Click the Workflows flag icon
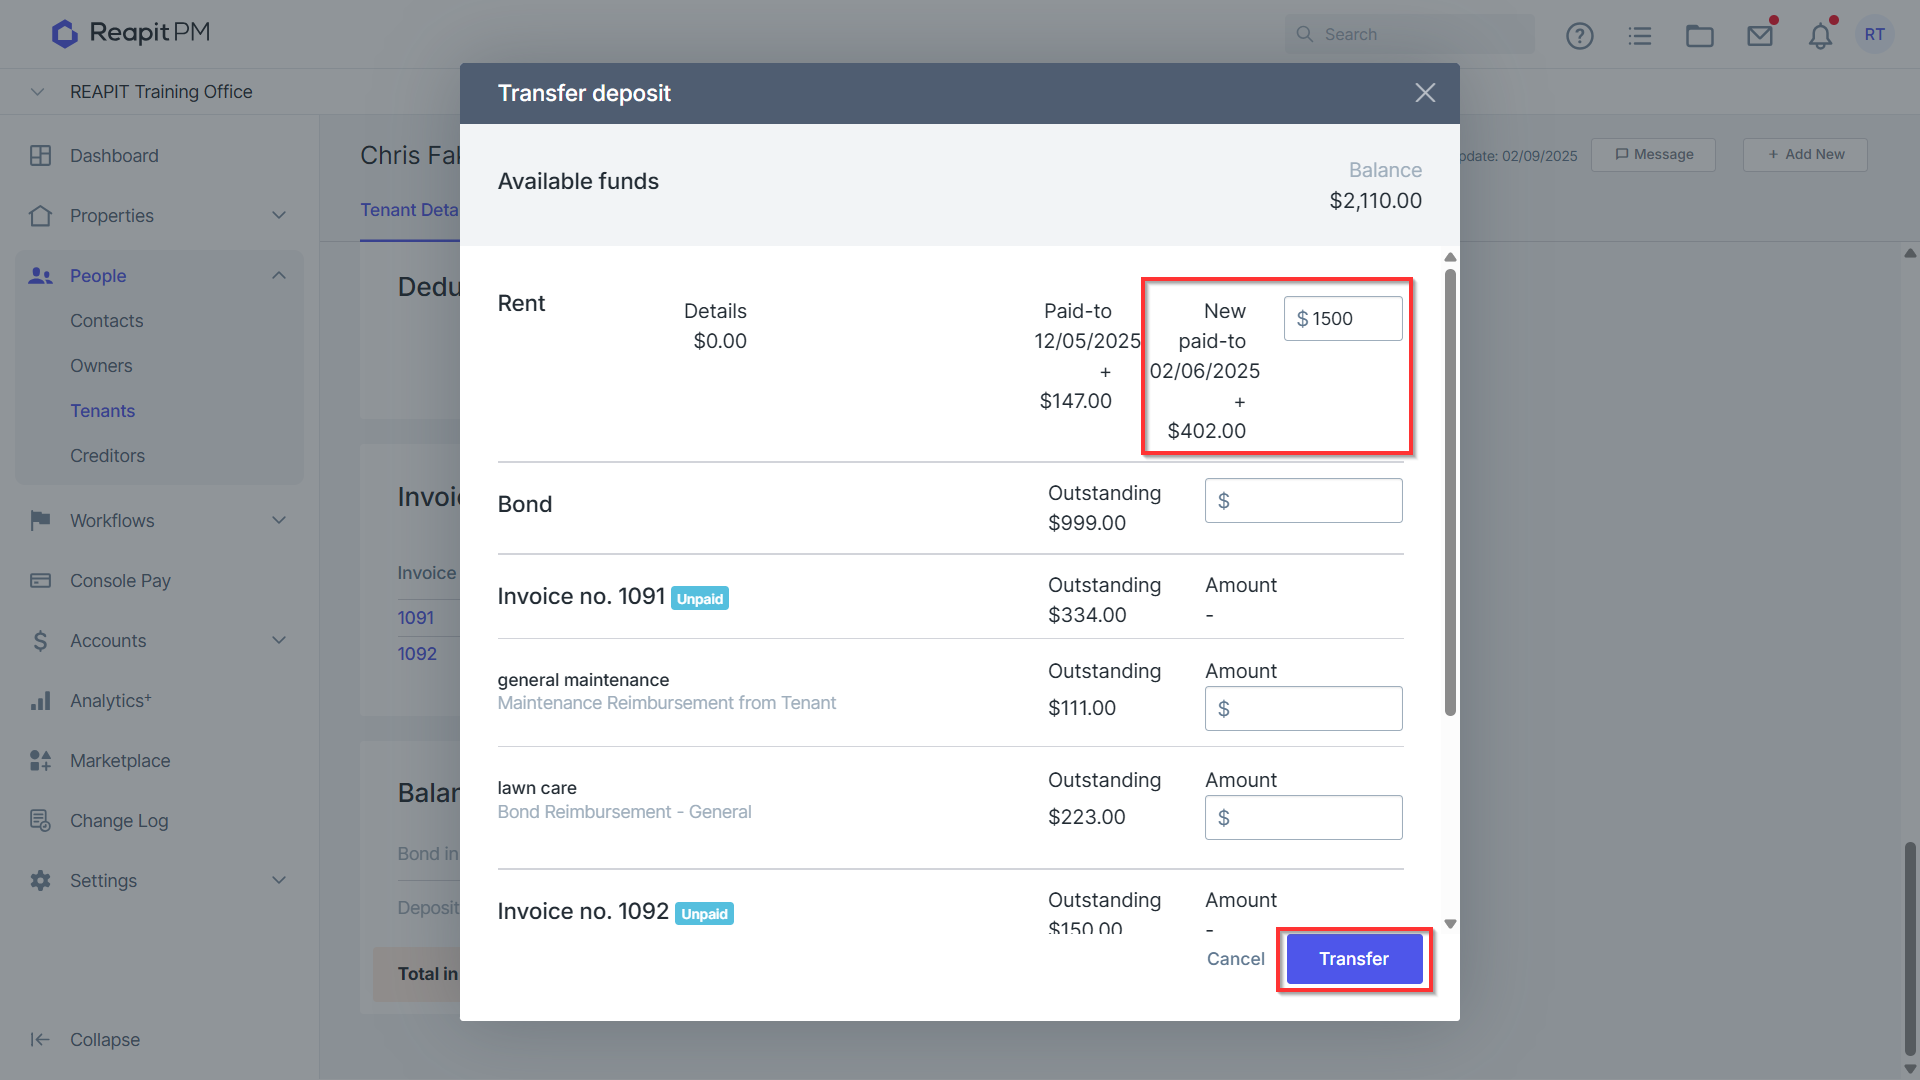The height and width of the screenshot is (1080, 1920). pyautogui.click(x=40, y=521)
